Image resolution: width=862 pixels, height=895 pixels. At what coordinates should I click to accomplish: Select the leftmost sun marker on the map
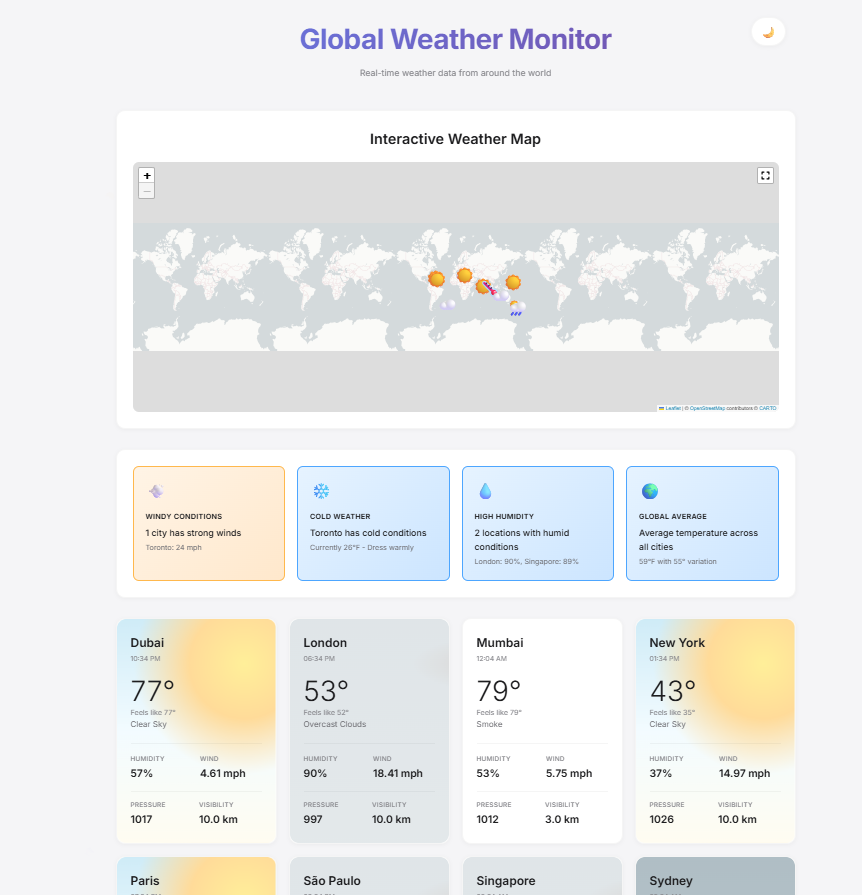tap(437, 279)
